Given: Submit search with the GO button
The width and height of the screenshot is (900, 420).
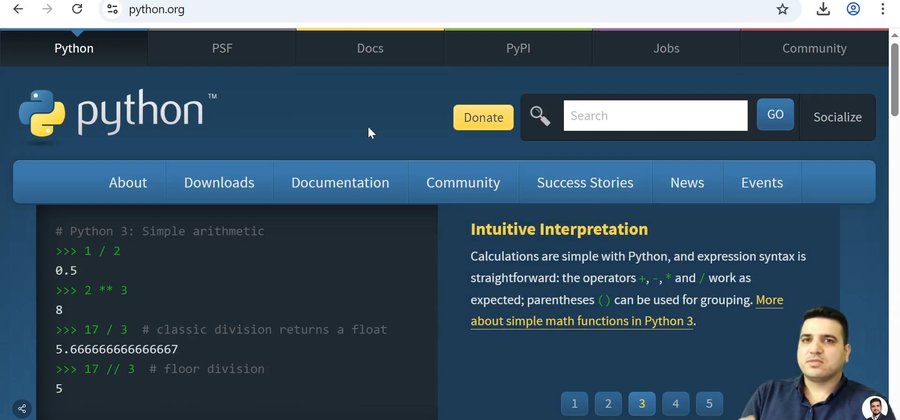Looking at the screenshot, I should coord(775,115).
